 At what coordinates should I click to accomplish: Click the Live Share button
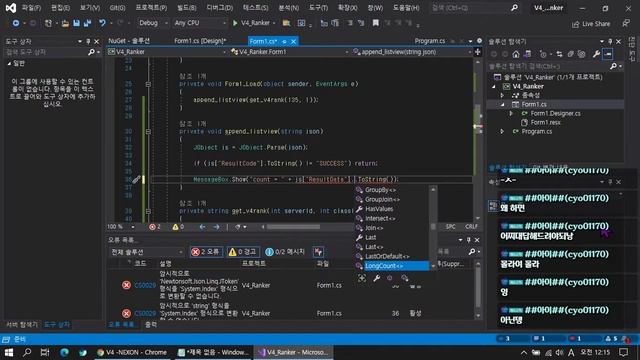[x=591, y=24]
